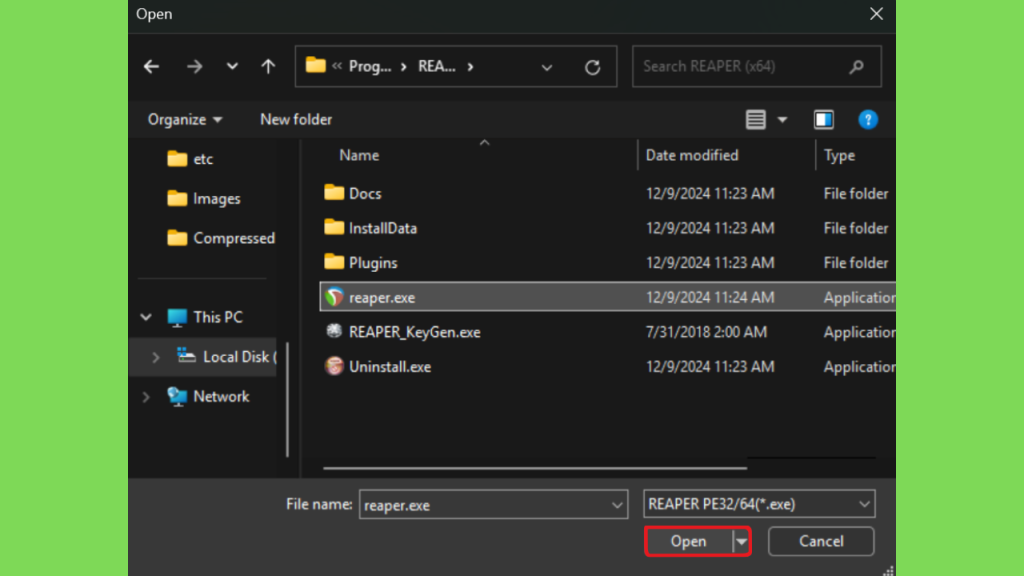Change the view layout icon
The width and height of the screenshot is (1024, 576).
coord(756,120)
